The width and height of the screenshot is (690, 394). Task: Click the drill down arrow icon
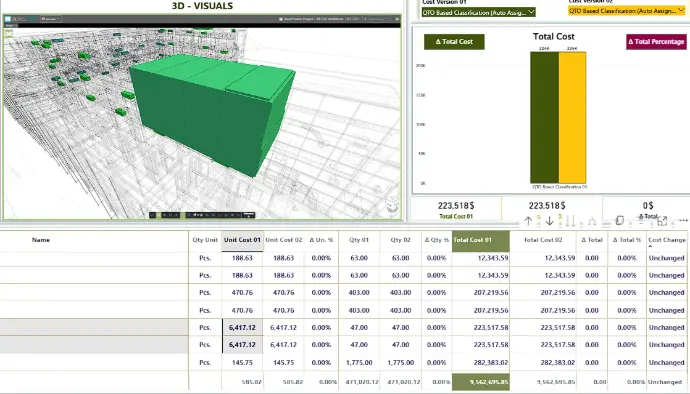click(549, 221)
